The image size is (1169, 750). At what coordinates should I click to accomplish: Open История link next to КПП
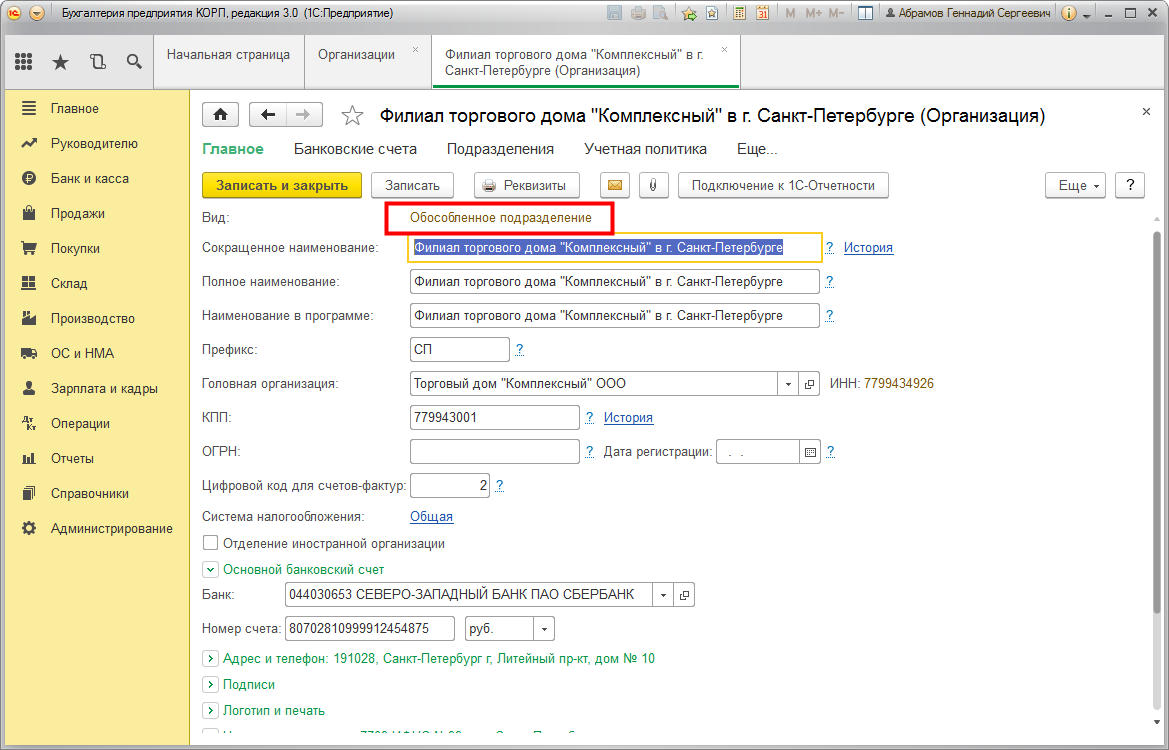click(628, 417)
